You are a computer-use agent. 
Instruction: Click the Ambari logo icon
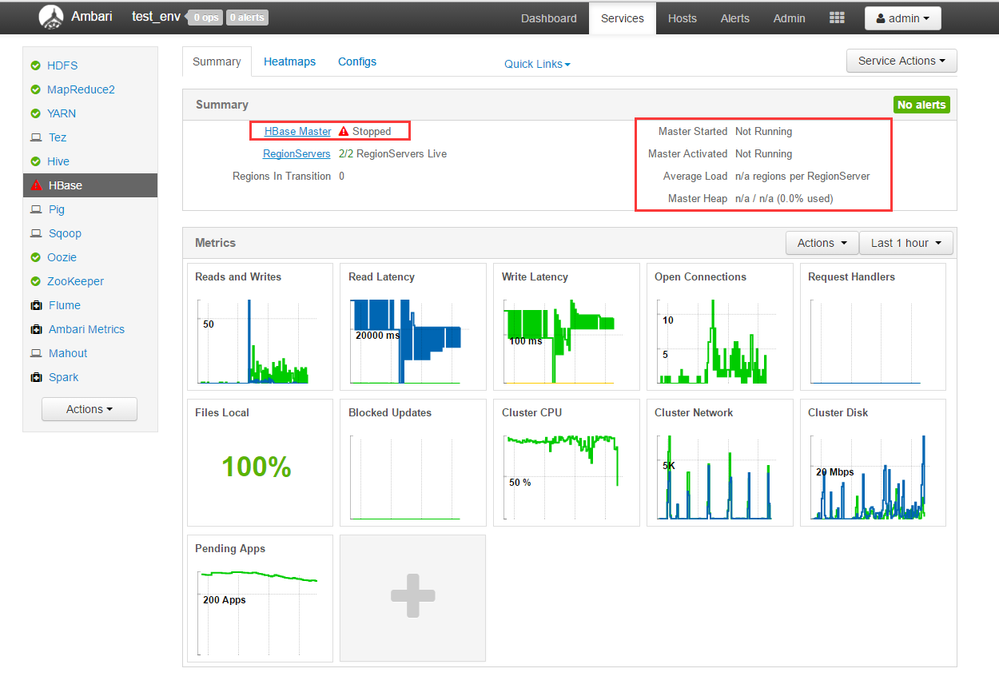(x=51, y=17)
